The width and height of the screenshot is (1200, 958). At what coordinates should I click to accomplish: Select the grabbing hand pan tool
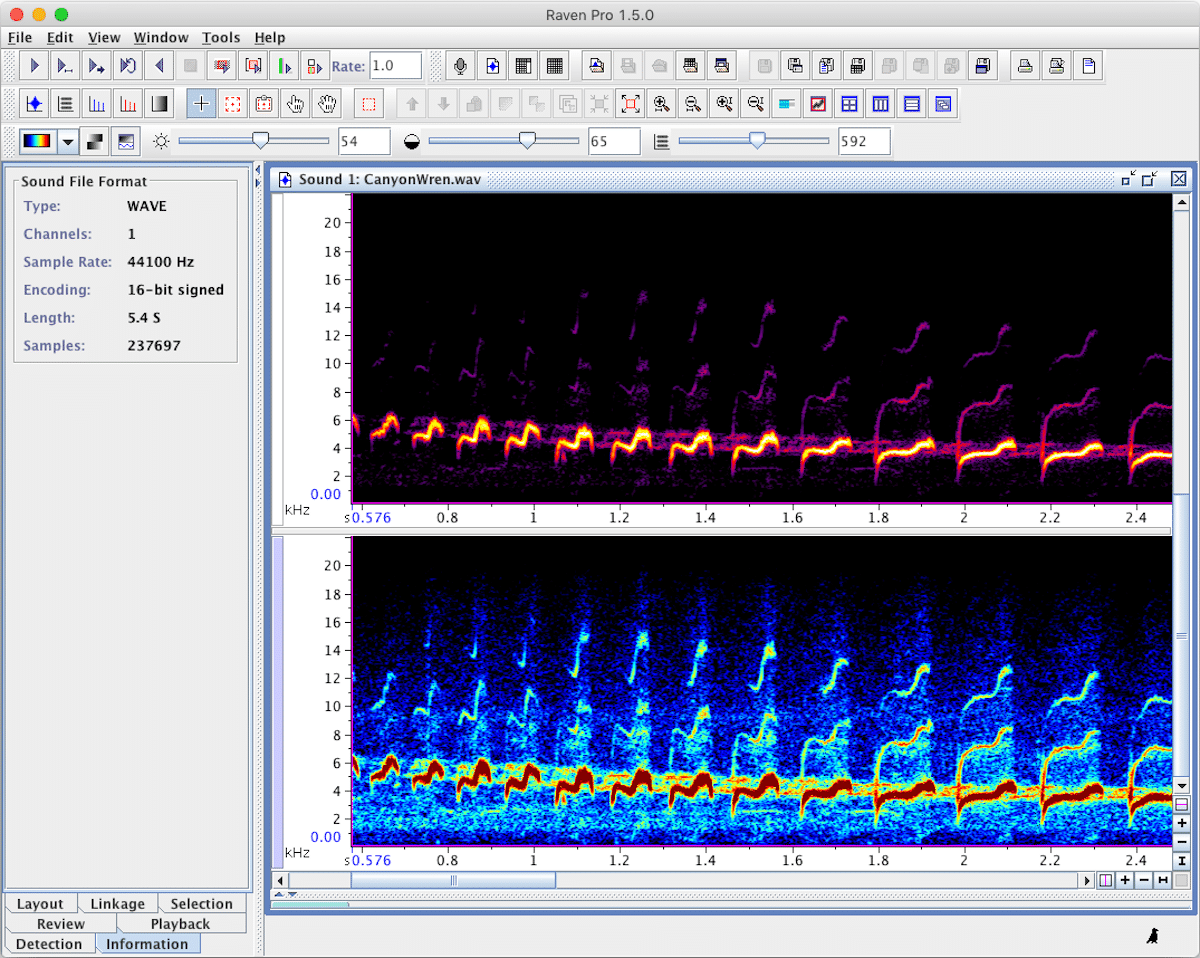[326, 104]
